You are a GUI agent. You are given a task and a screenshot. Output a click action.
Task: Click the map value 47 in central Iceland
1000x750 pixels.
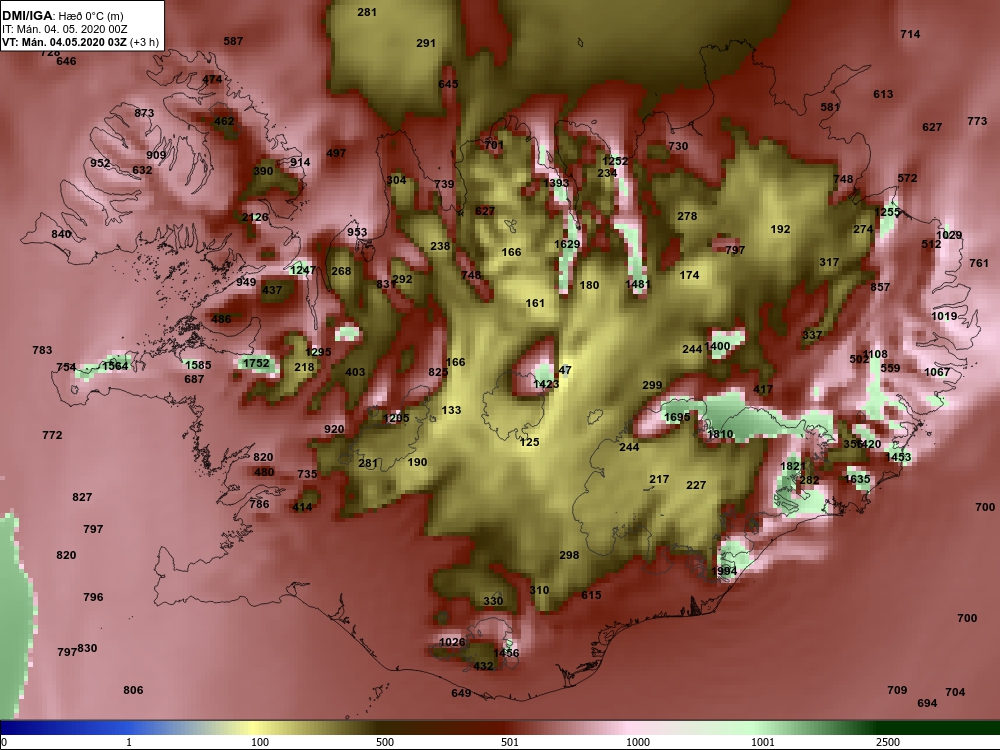click(565, 370)
